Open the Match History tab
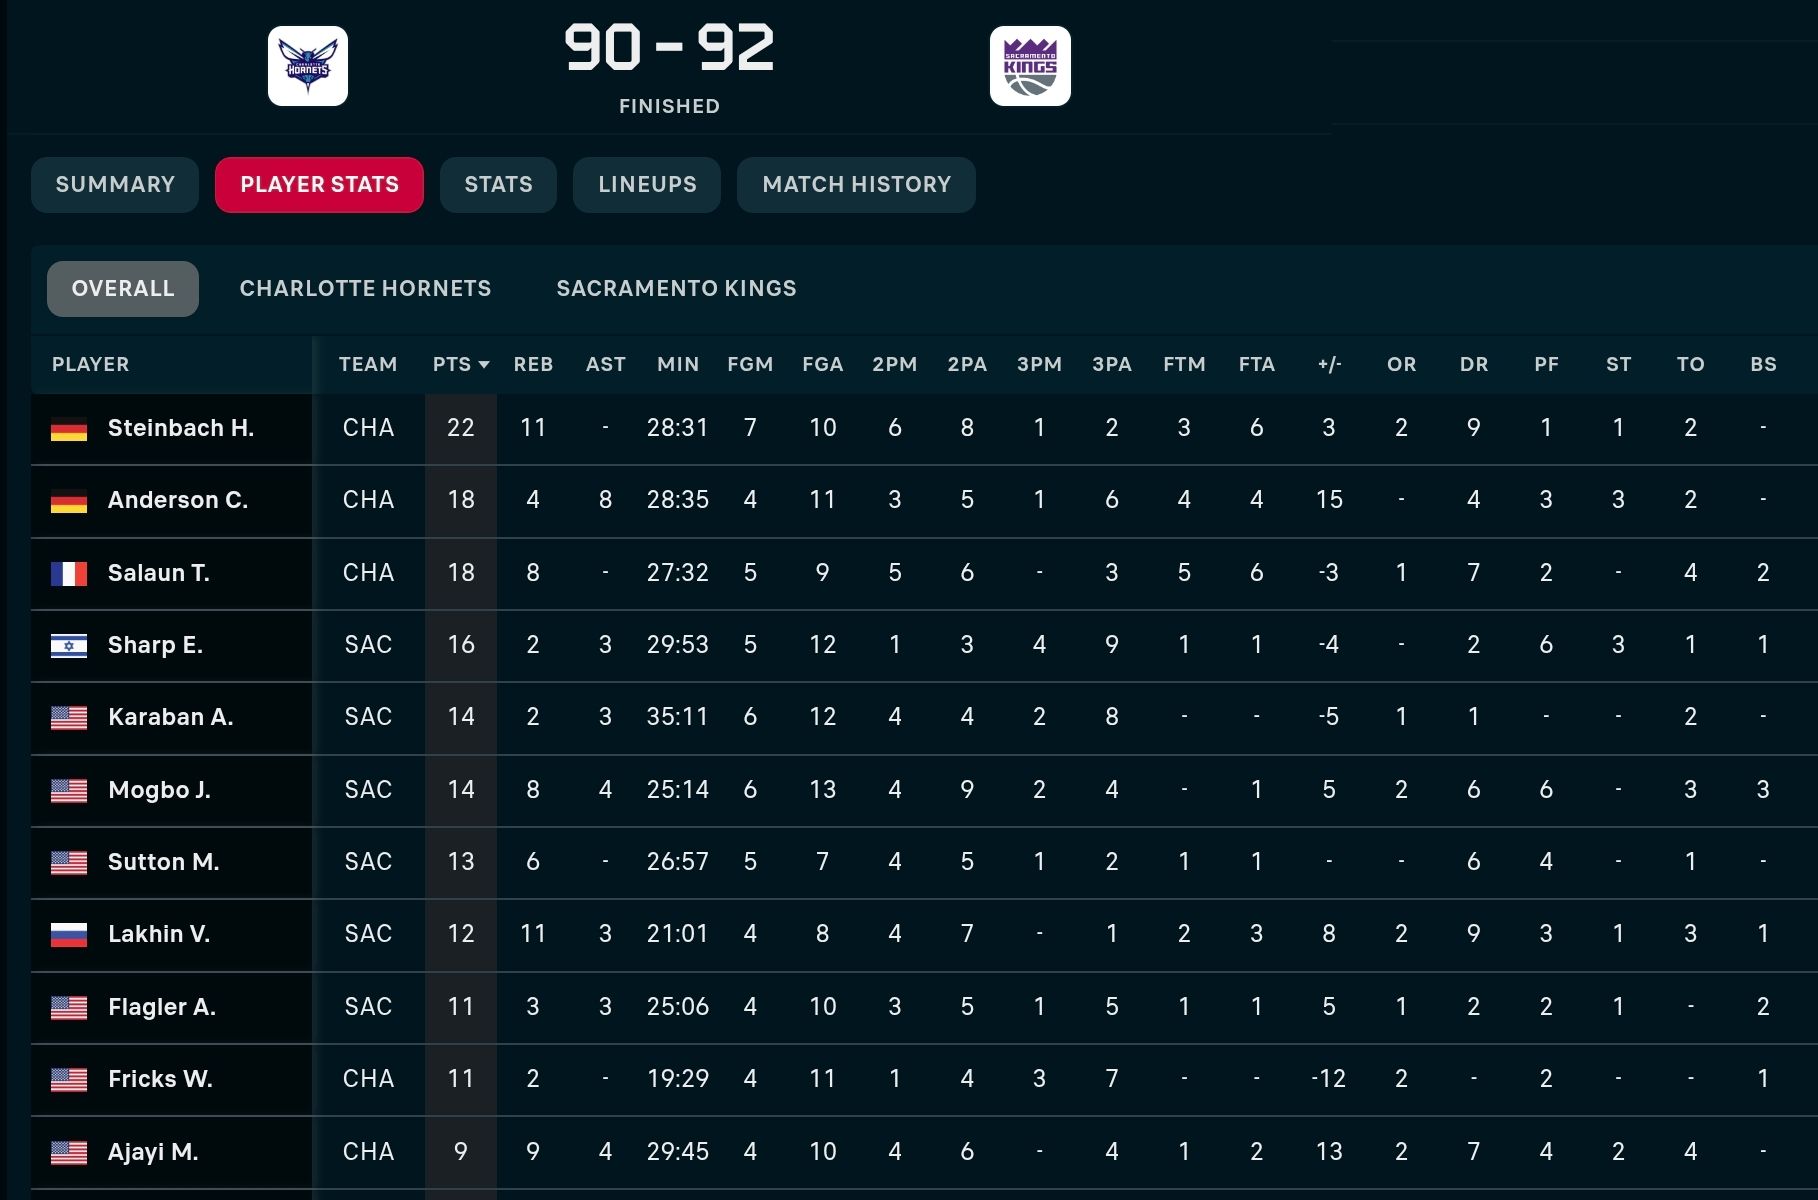 click(x=856, y=185)
